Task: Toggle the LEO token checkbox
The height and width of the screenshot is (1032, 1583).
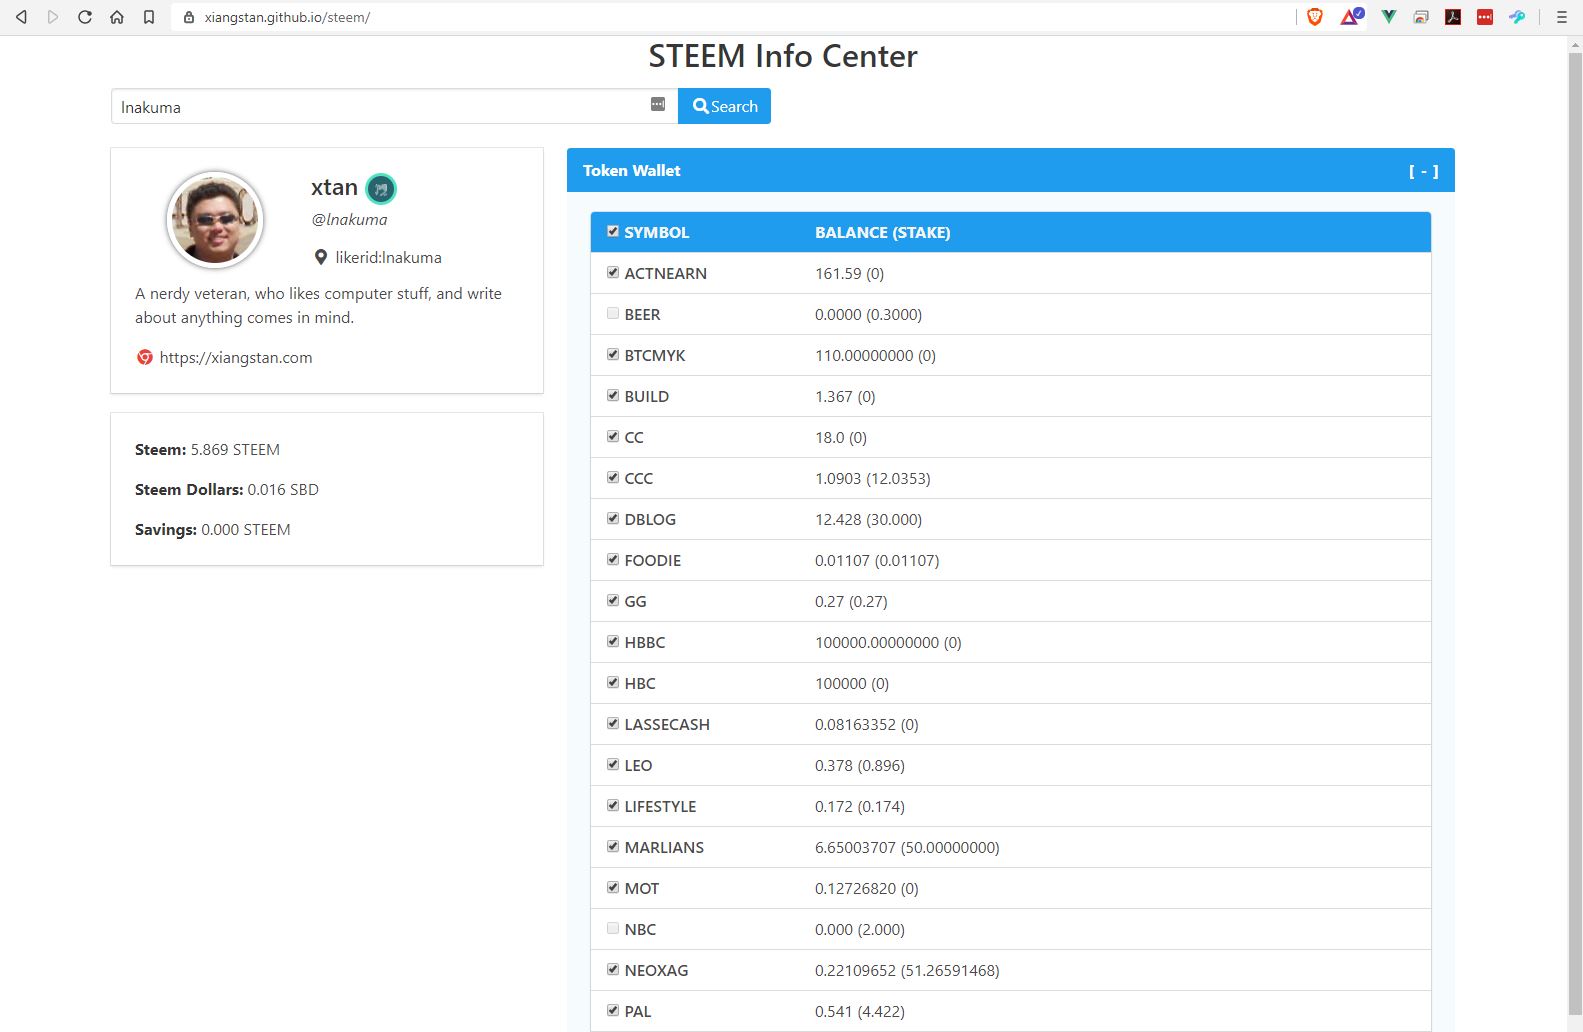Action: click(613, 764)
